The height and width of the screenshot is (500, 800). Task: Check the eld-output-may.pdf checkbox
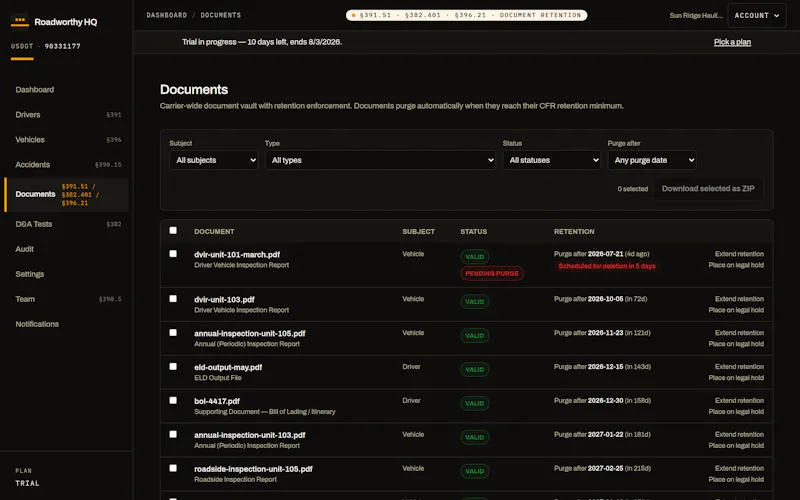[173, 367]
